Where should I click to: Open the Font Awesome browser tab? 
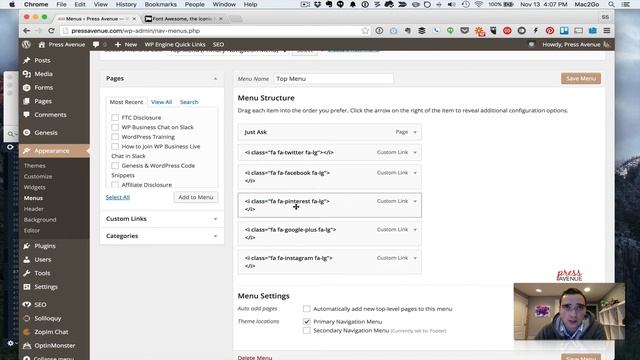182,19
